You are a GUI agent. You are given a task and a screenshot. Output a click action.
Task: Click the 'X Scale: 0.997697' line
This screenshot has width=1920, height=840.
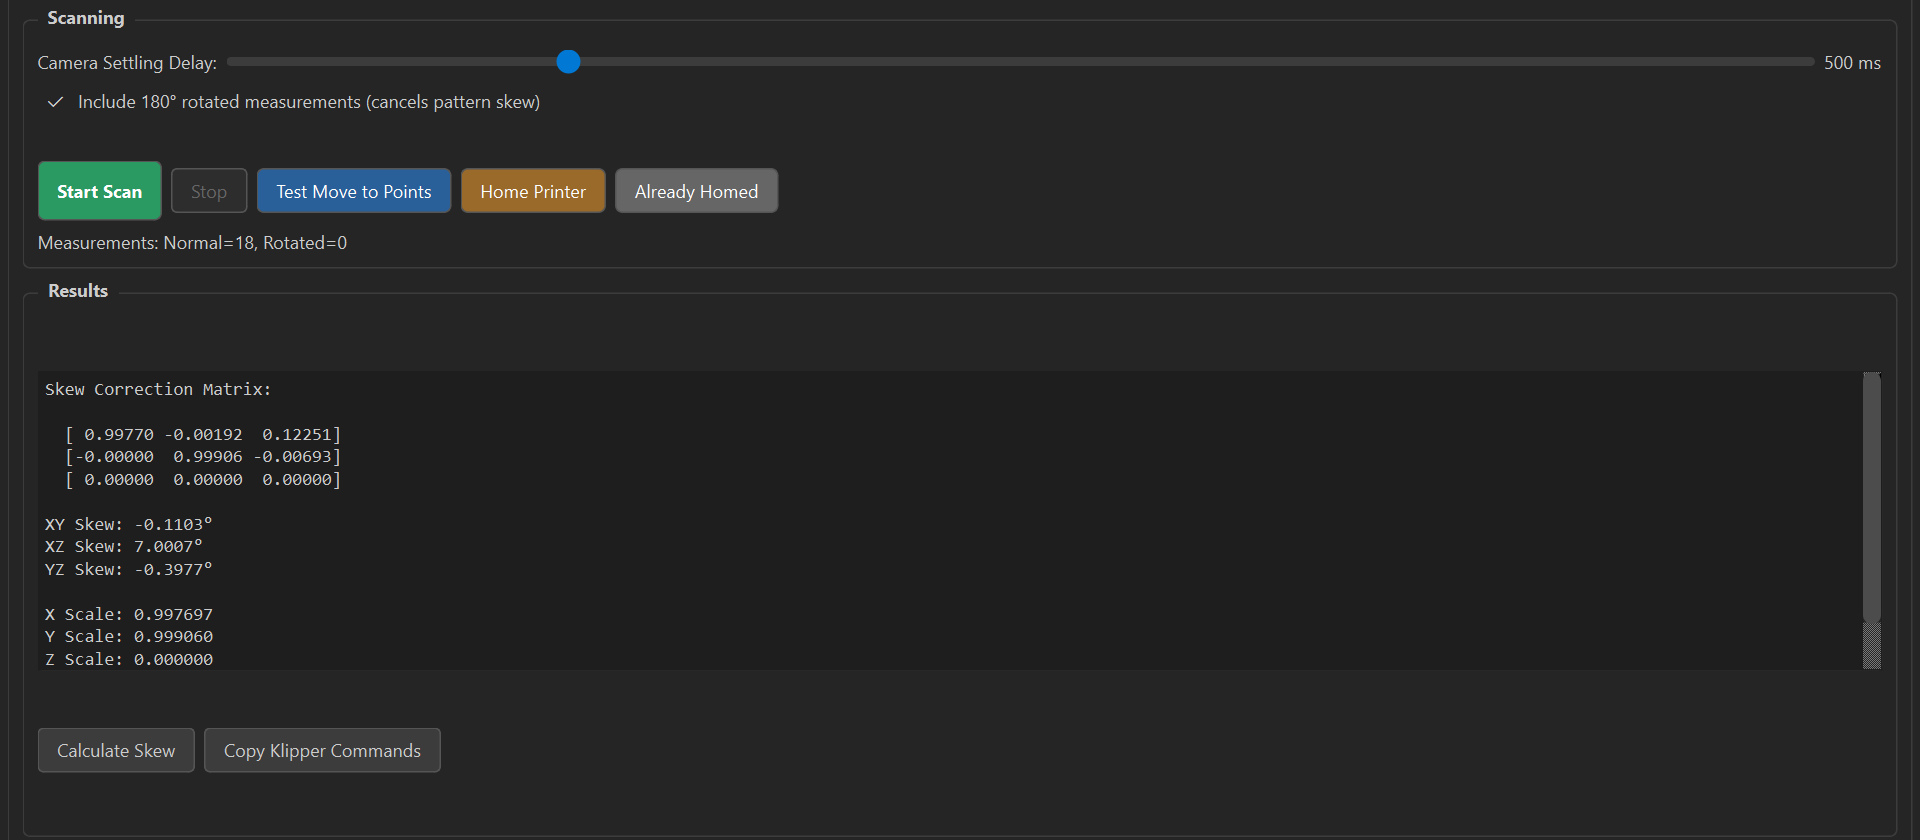(128, 614)
